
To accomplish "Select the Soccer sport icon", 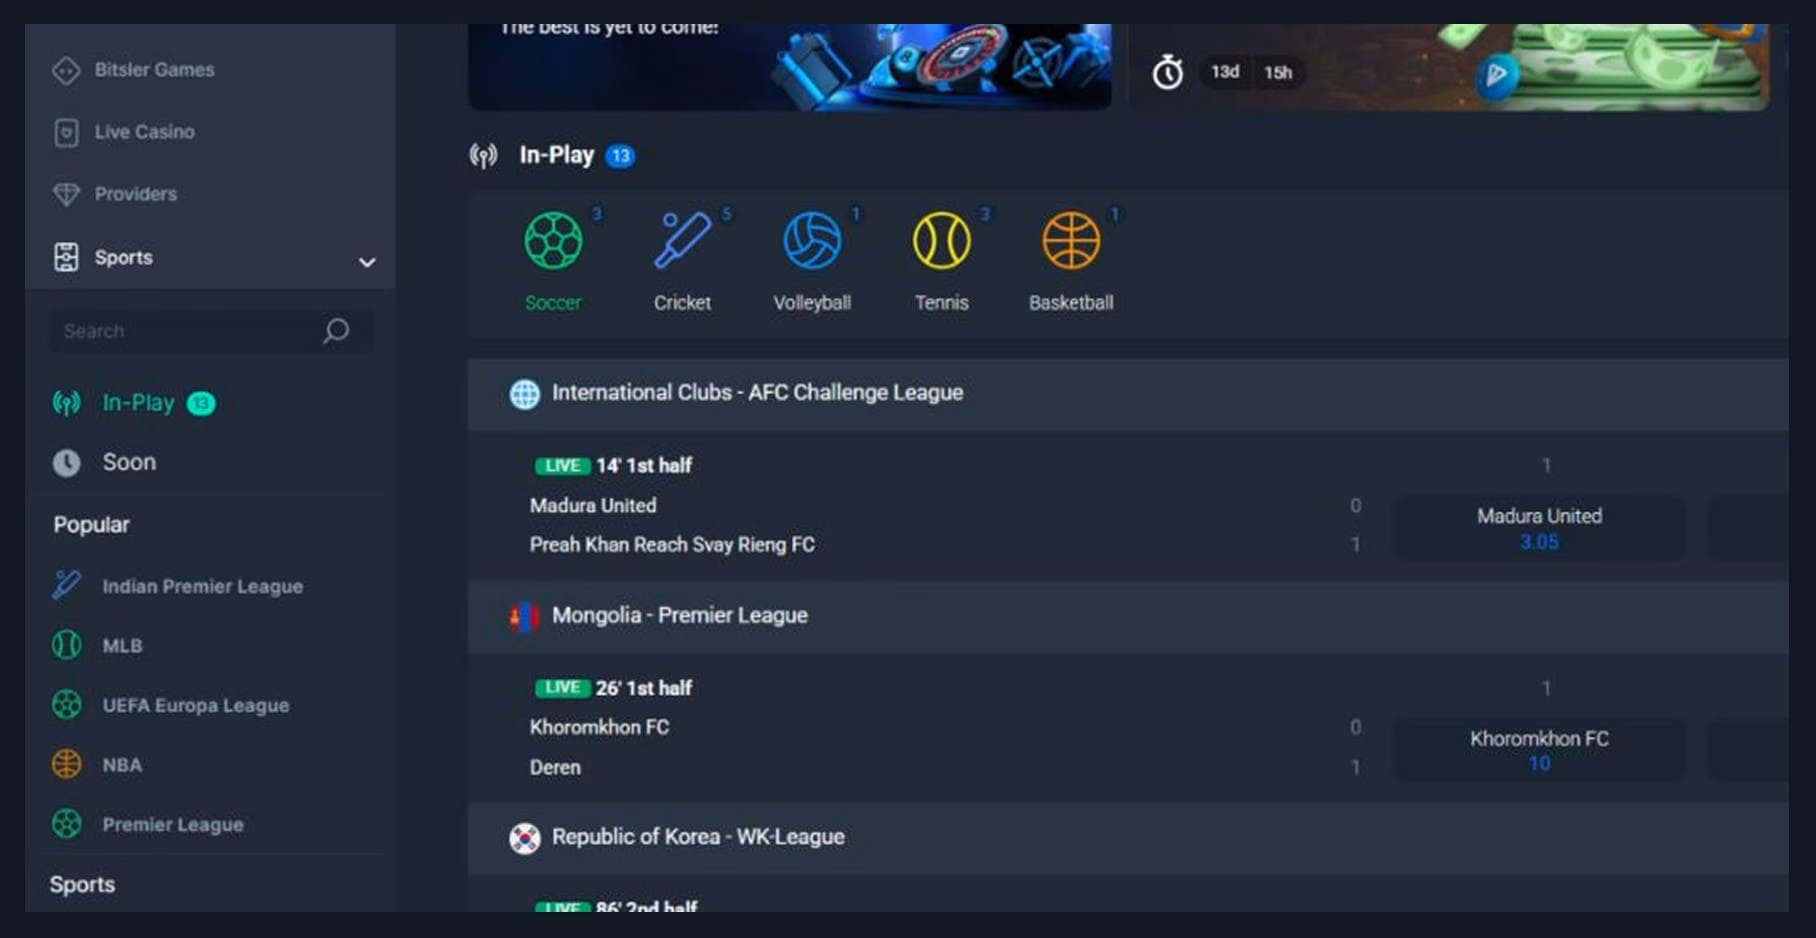I will coord(553,241).
